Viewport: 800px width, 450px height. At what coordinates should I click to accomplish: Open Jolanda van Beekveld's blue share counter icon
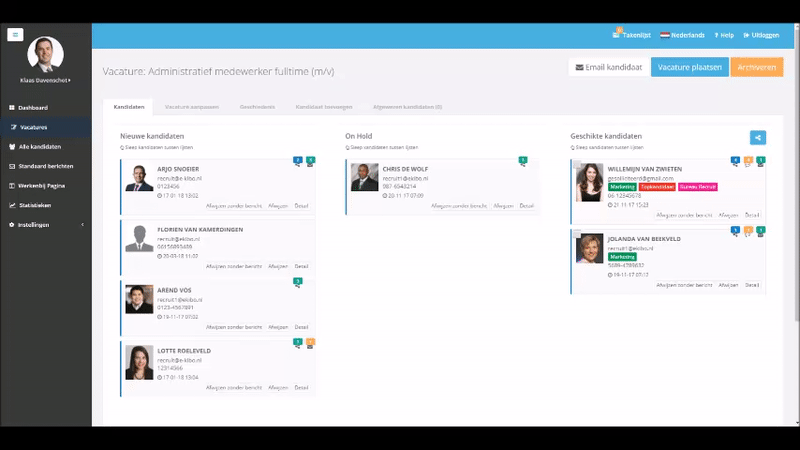pos(735,232)
